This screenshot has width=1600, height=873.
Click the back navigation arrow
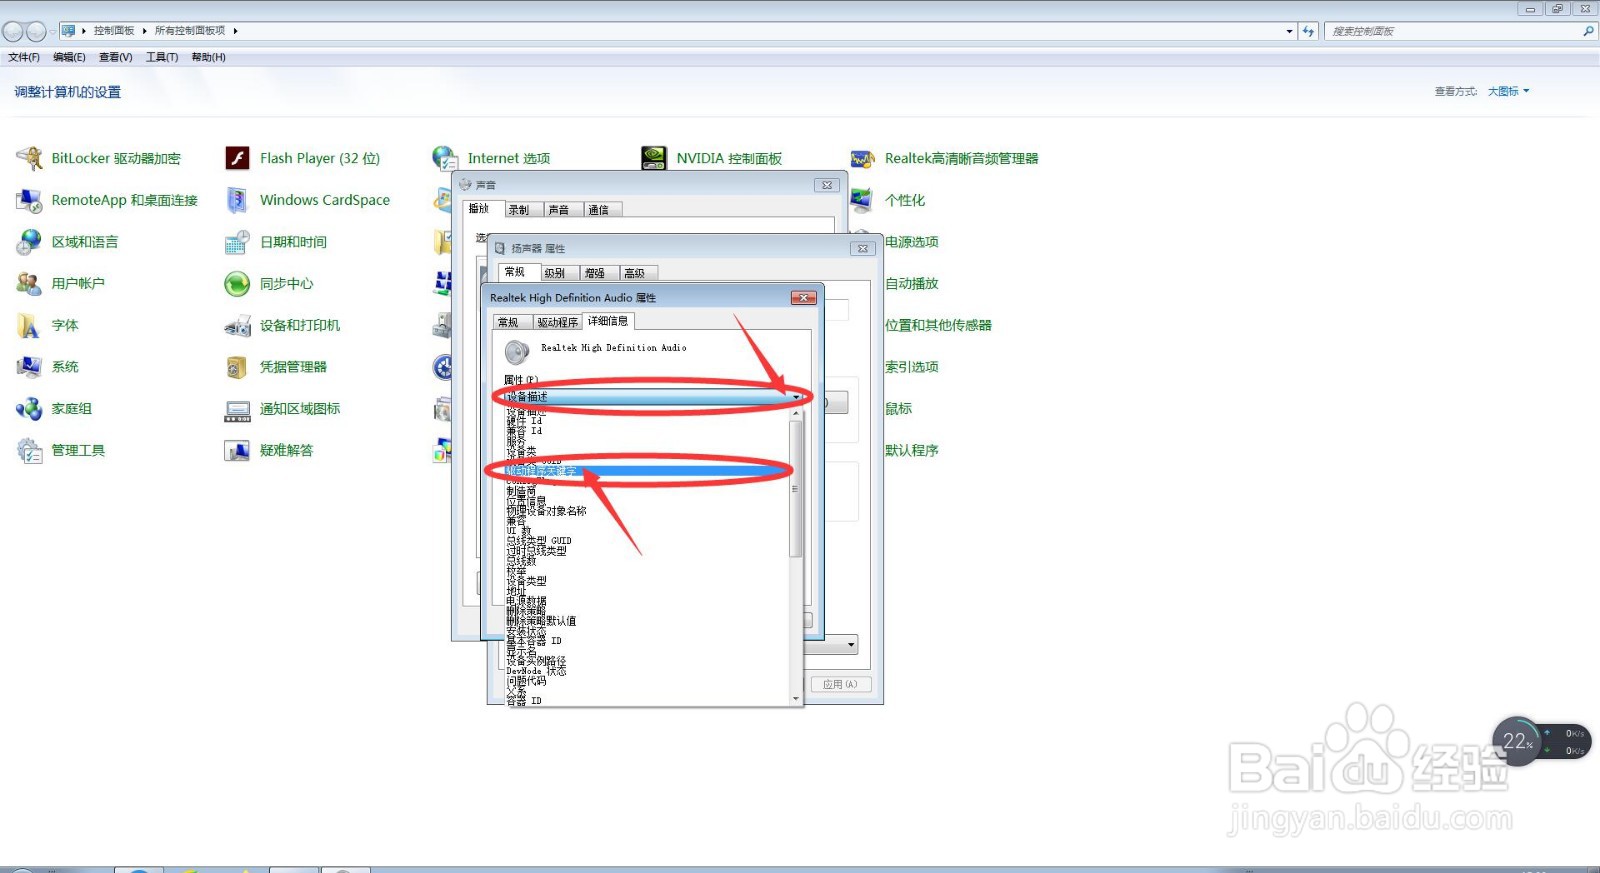click(13, 31)
